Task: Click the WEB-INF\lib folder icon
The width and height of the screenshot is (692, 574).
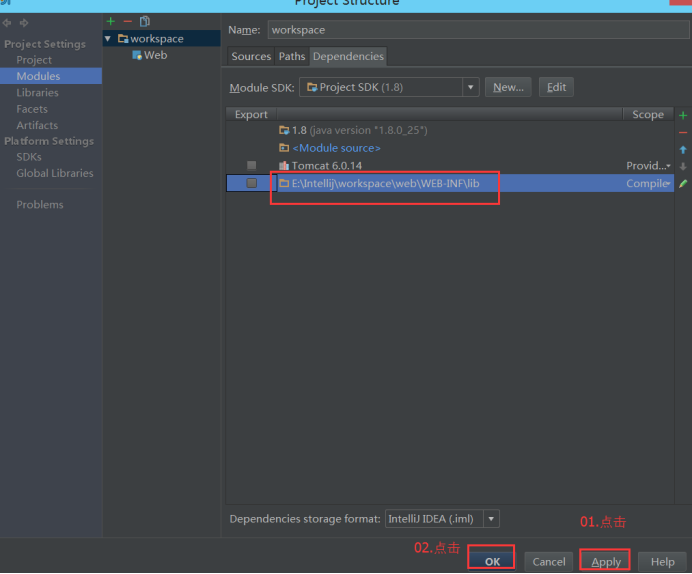Action: click(284, 183)
